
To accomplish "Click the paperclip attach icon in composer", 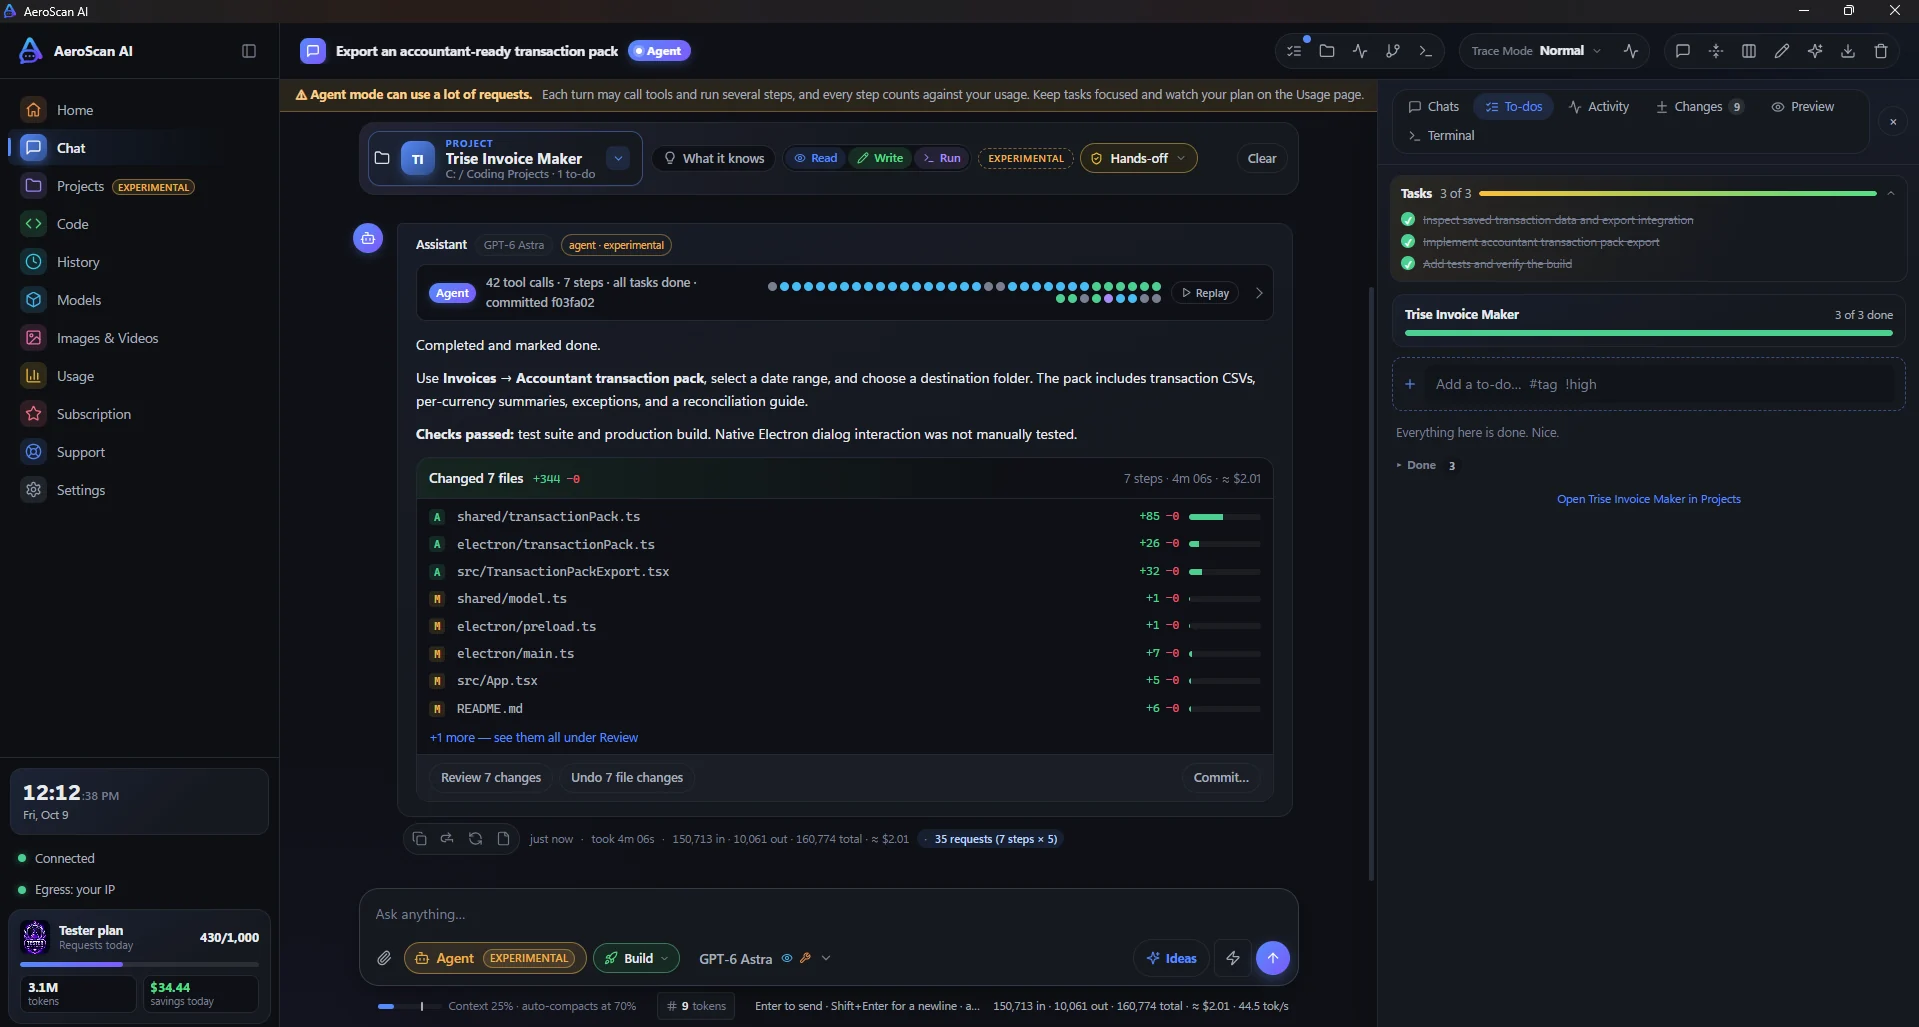I will click(384, 958).
